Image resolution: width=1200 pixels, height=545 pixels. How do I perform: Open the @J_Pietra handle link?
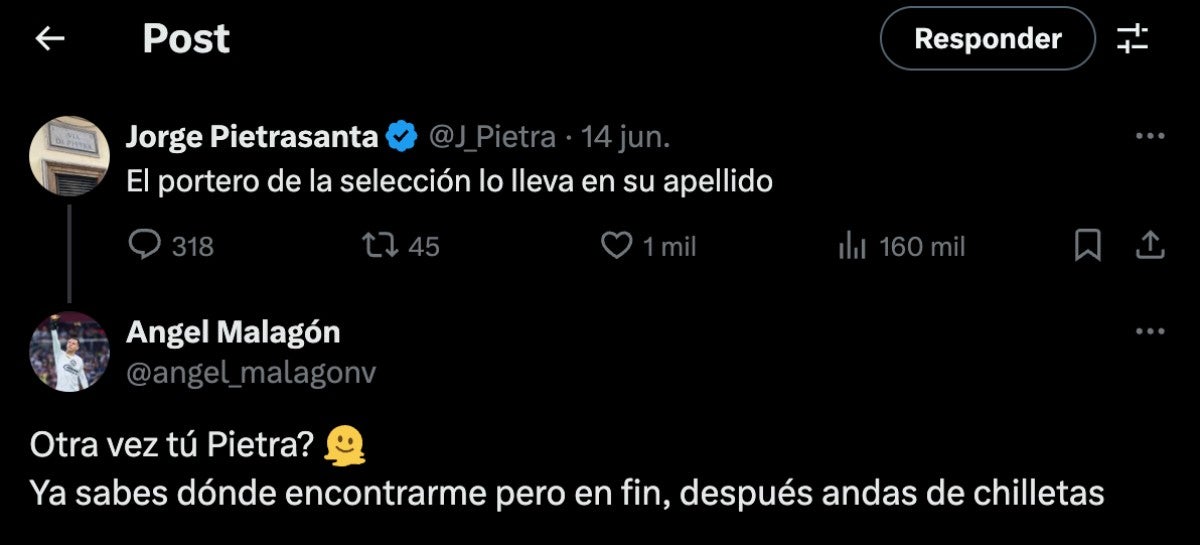pos(492,137)
